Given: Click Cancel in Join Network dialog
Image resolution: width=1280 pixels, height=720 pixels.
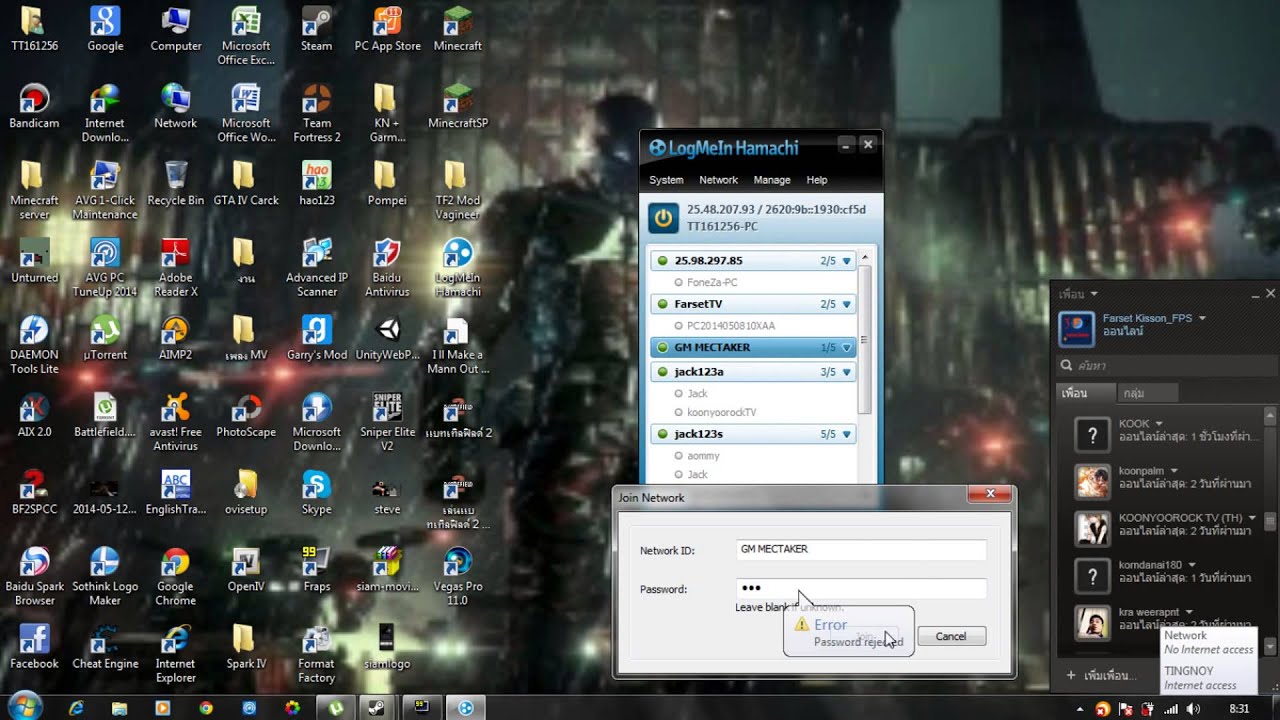Looking at the screenshot, I should 951,636.
